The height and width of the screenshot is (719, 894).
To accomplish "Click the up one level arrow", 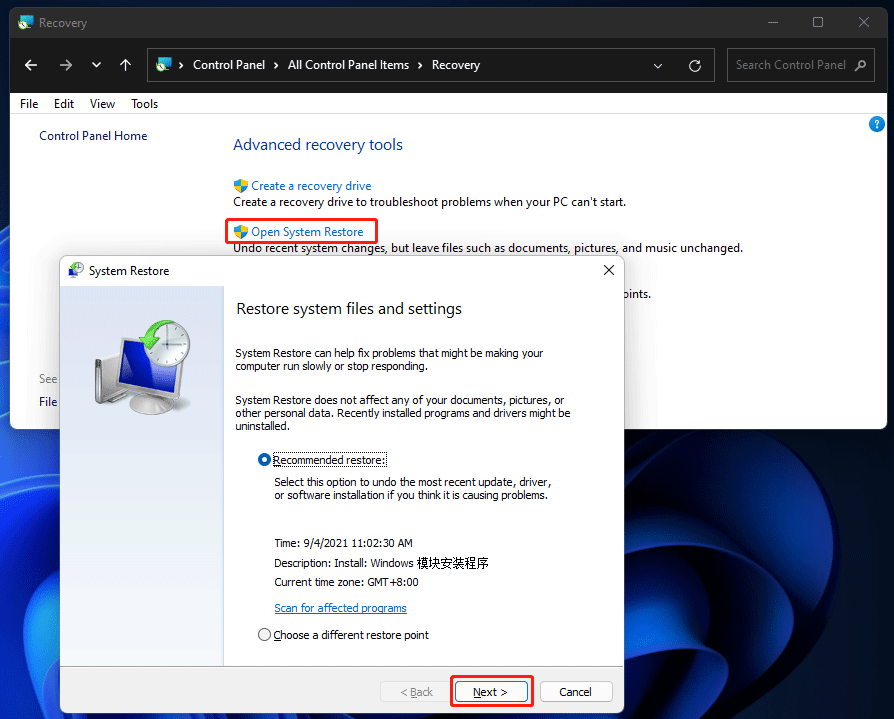I will click(x=125, y=65).
